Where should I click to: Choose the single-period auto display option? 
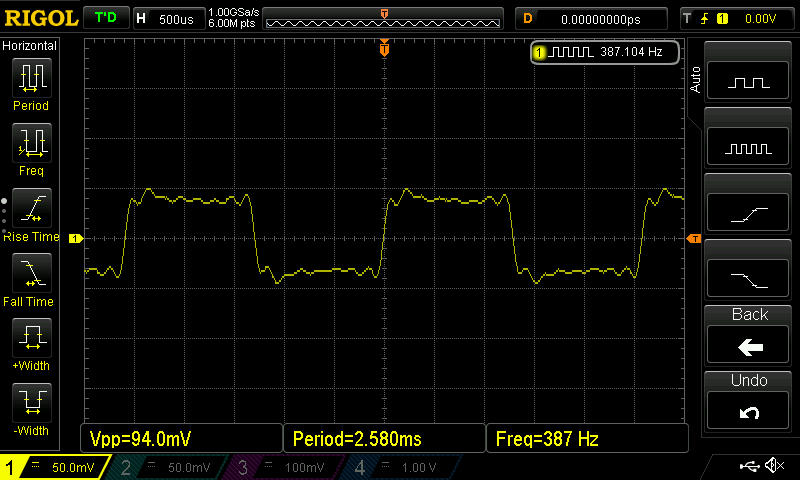[x=748, y=80]
